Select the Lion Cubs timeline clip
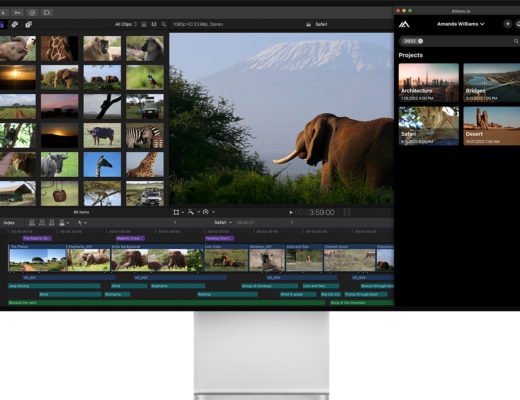Image resolution: width=520 pixels, height=400 pixels. coord(226,258)
